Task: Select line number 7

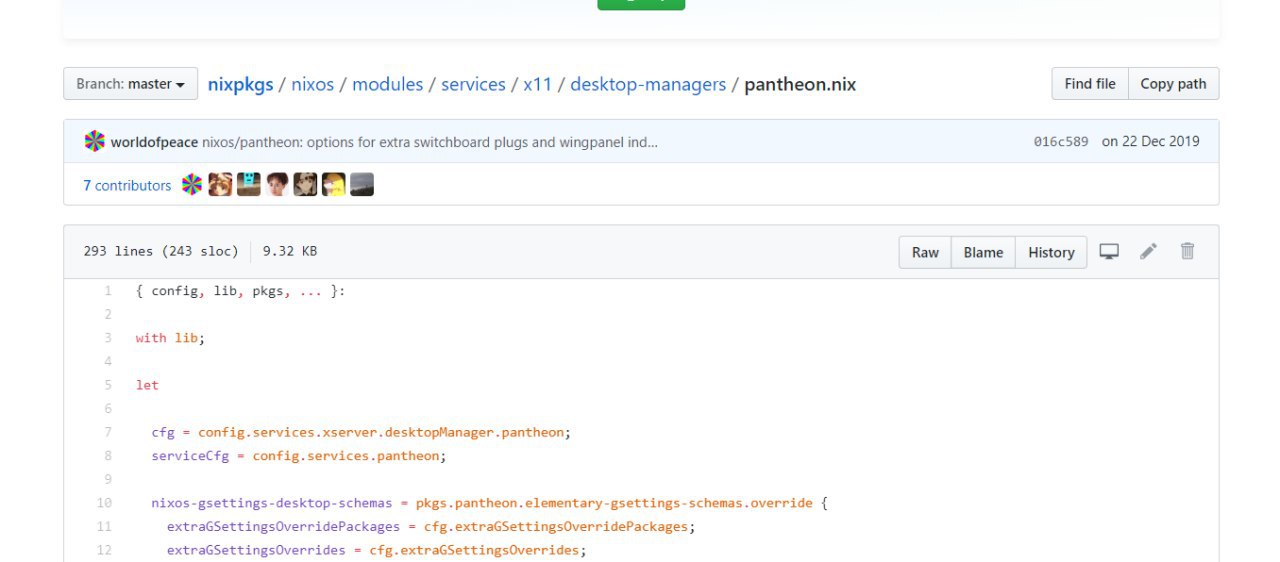Action: 107,432
